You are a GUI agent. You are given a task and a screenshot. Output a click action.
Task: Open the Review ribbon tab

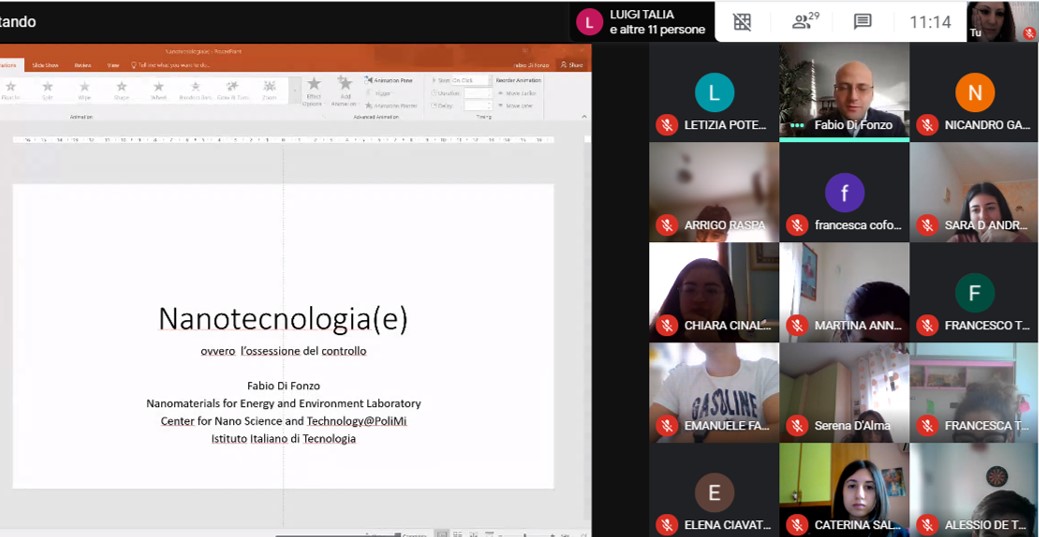click(82, 65)
